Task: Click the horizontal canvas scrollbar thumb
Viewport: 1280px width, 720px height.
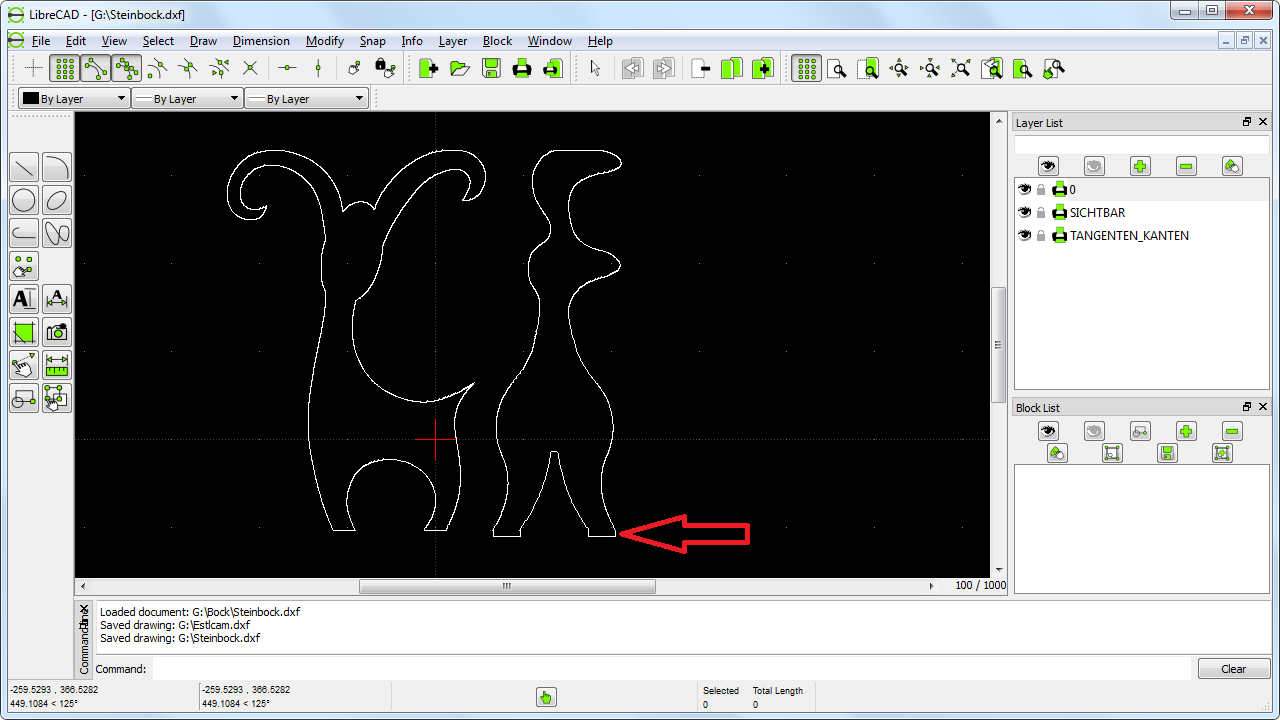Action: [x=507, y=586]
